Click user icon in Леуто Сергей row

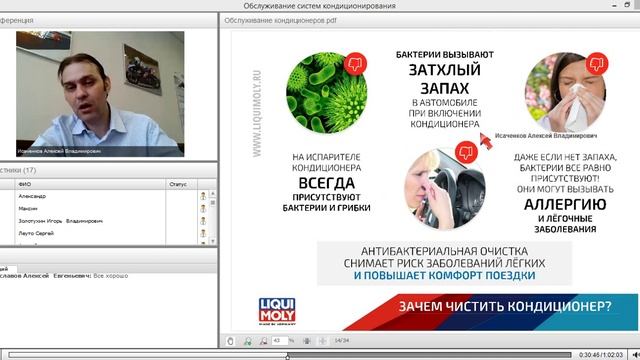(x=203, y=233)
